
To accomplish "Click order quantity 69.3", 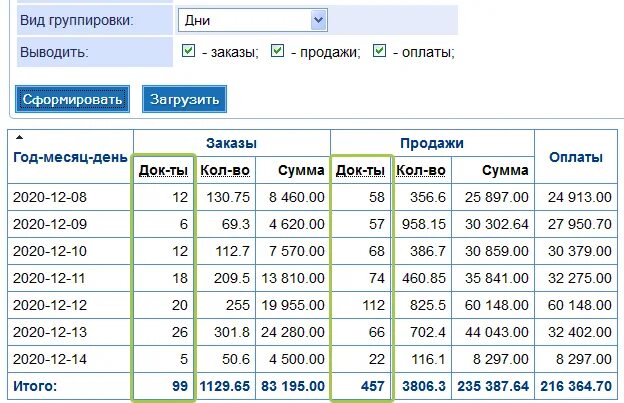I will pyautogui.click(x=236, y=224).
